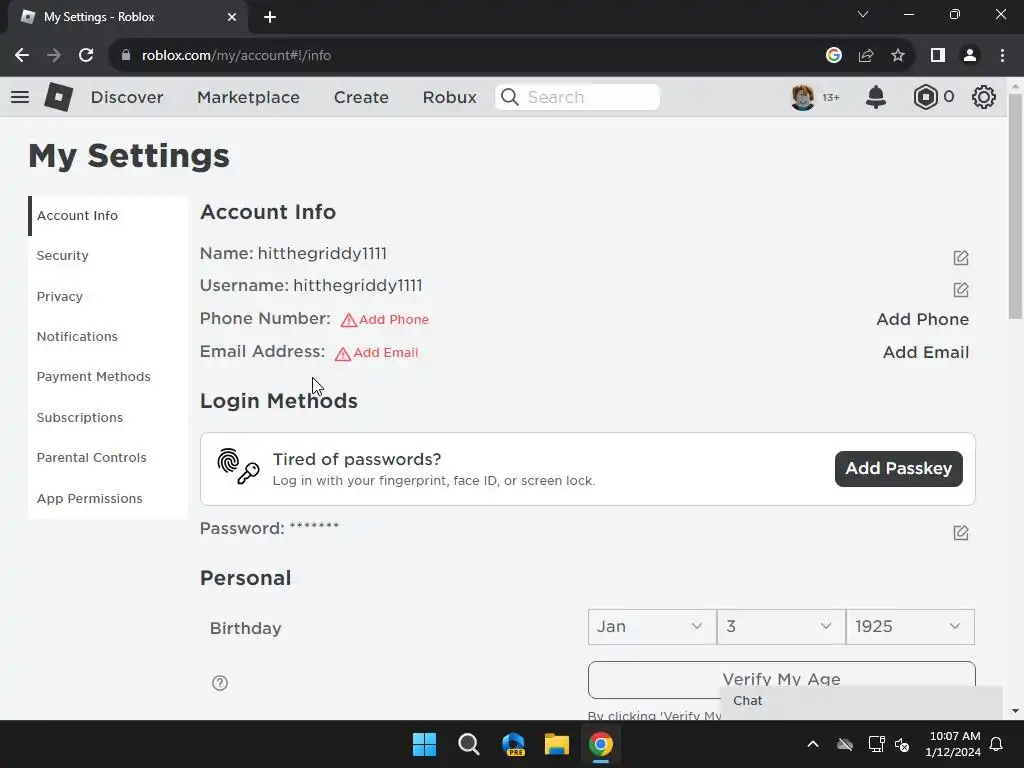Click the OneDrive cloud tray icon
Viewport: 1024px width, 768px height.
(x=845, y=744)
